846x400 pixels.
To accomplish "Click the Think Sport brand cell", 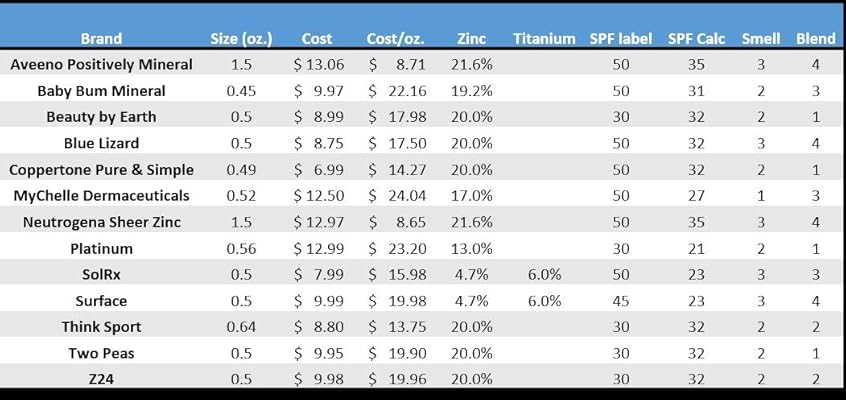I will (x=101, y=326).
